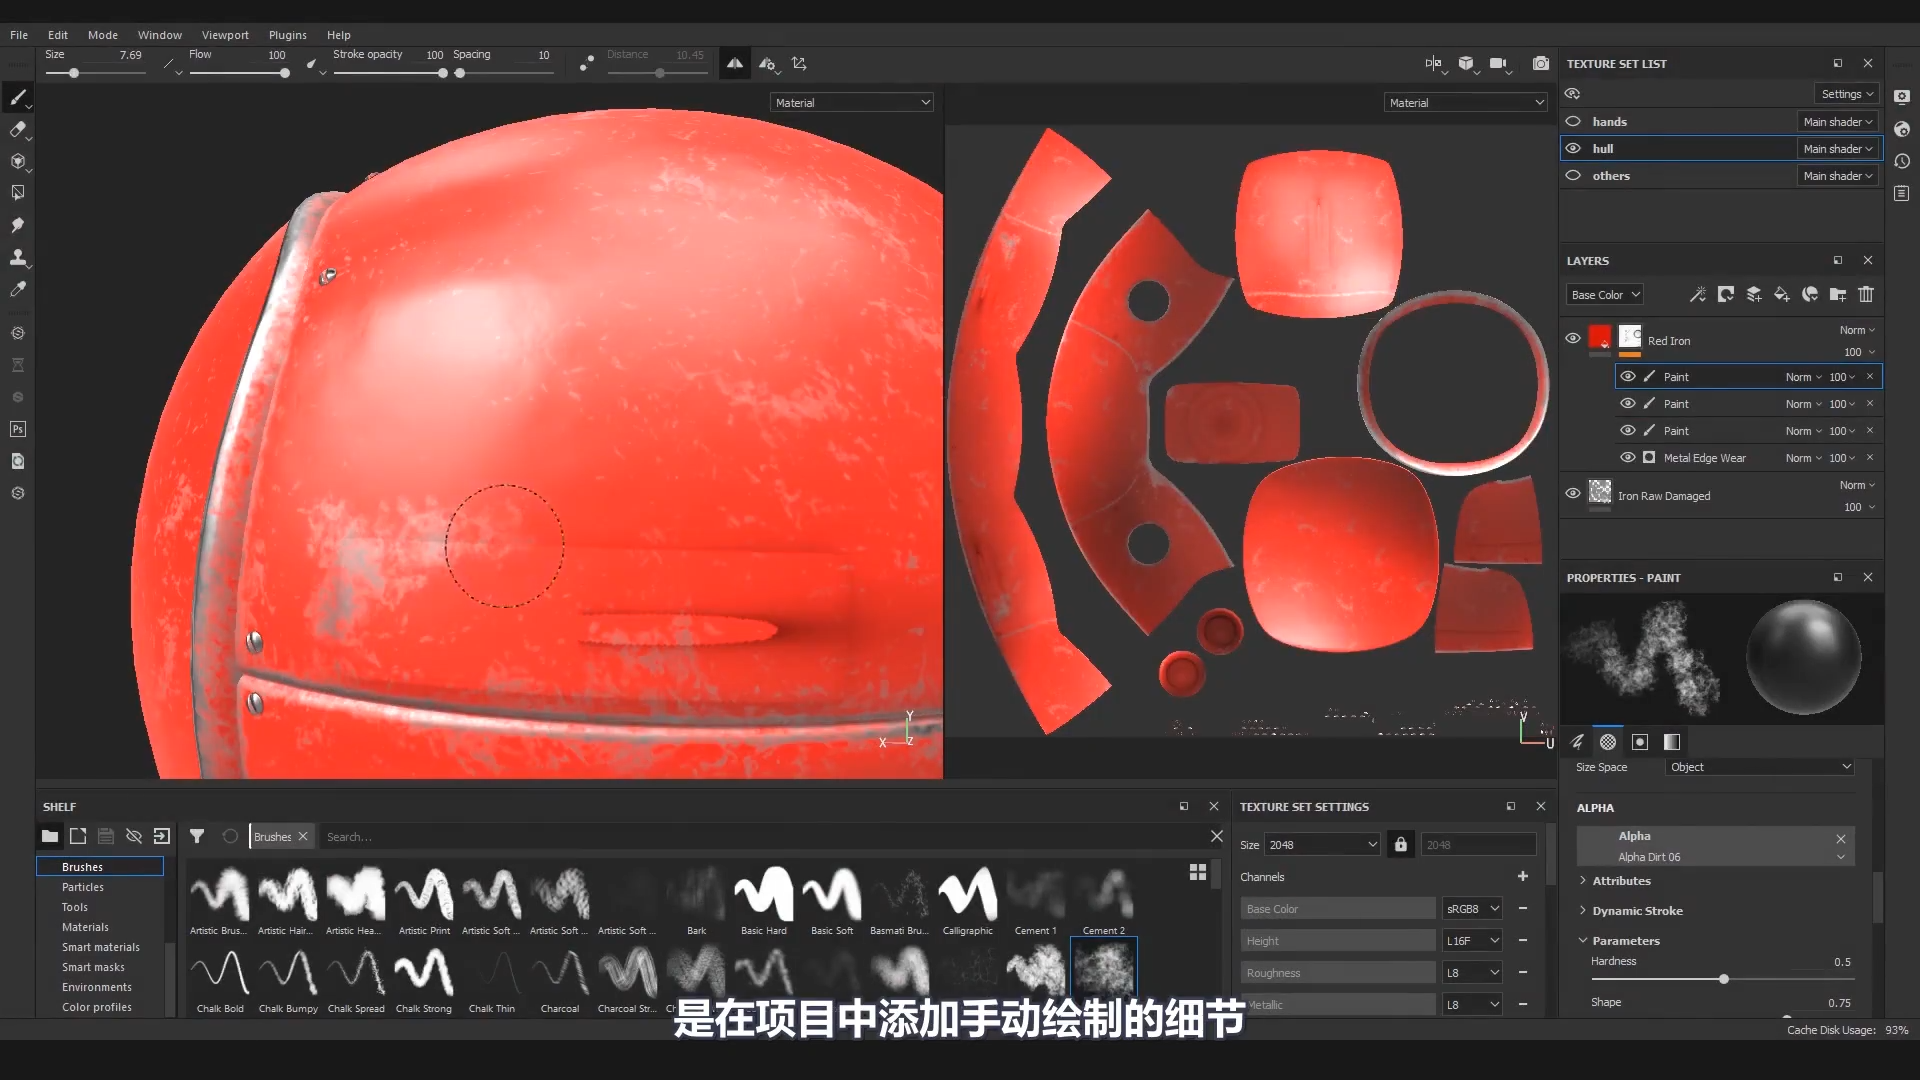Viewport: 1920px width, 1080px height.
Task: Open the Alpha properties tab icon
Action: (1608, 741)
